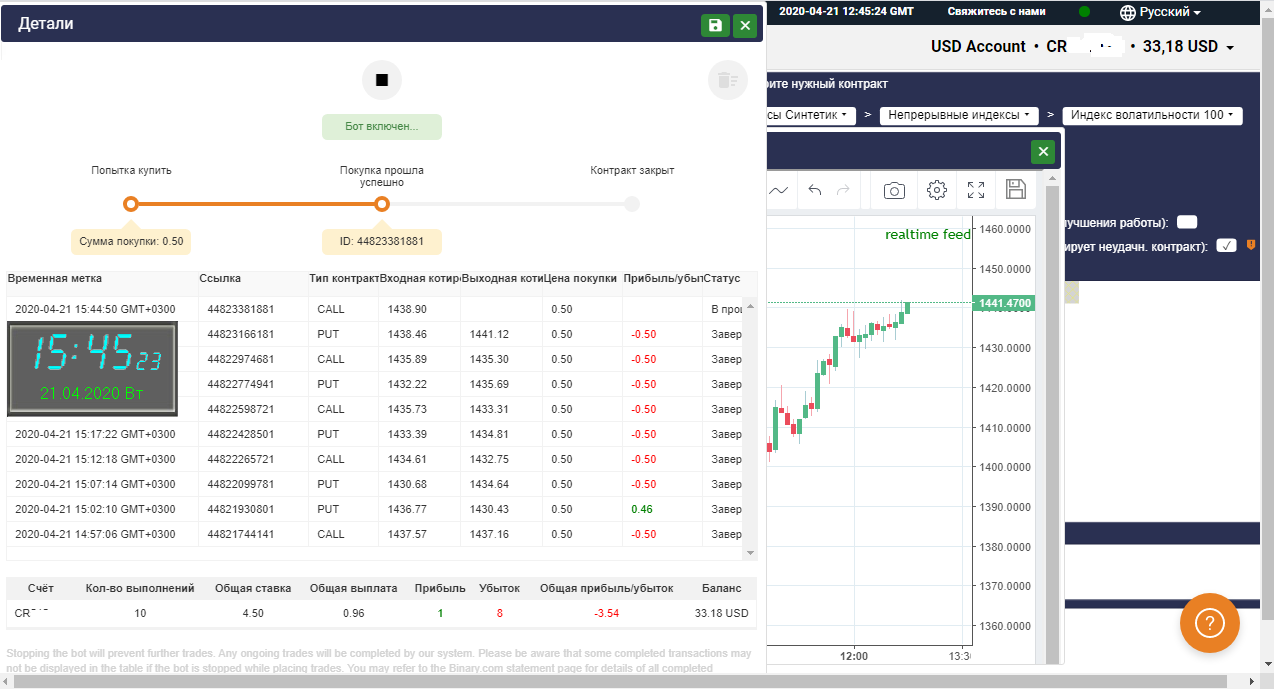Viewport: 1274px width, 689px height.
Task: Expand the chart to fullscreen
Action: pyautogui.click(x=975, y=190)
